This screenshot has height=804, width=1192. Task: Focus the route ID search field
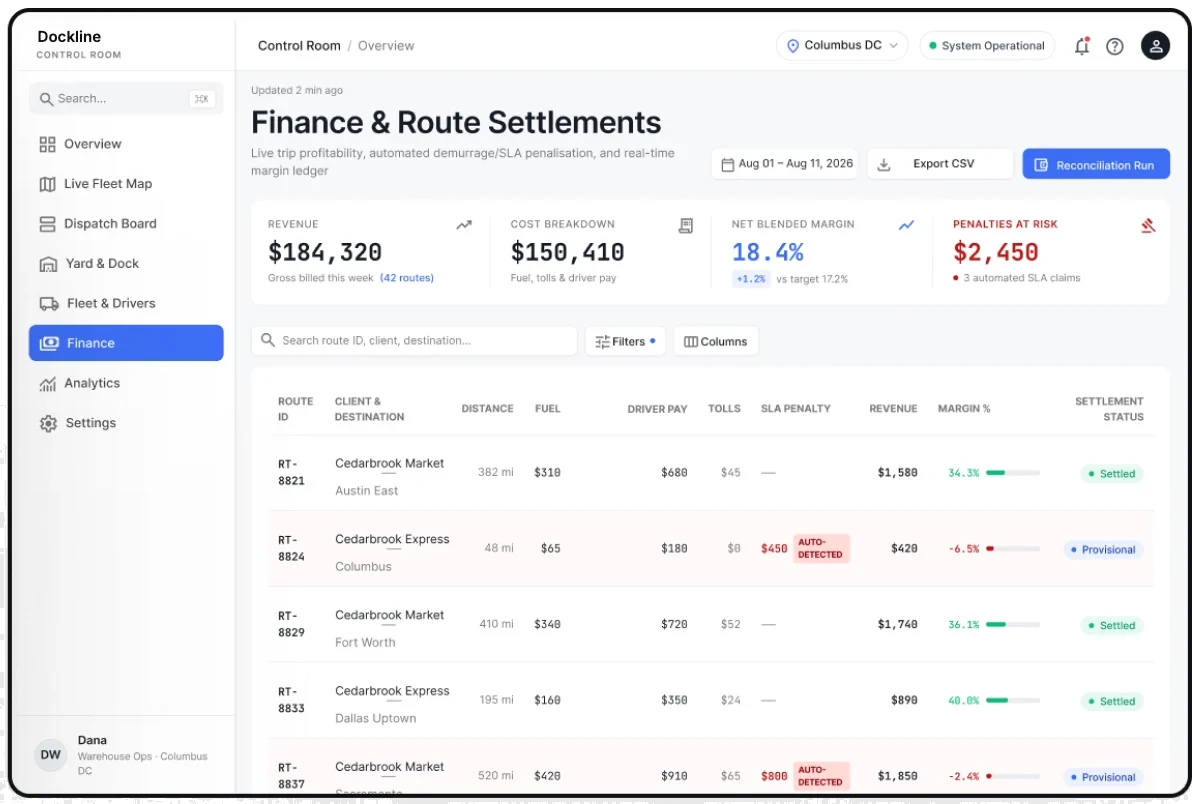(x=414, y=340)
